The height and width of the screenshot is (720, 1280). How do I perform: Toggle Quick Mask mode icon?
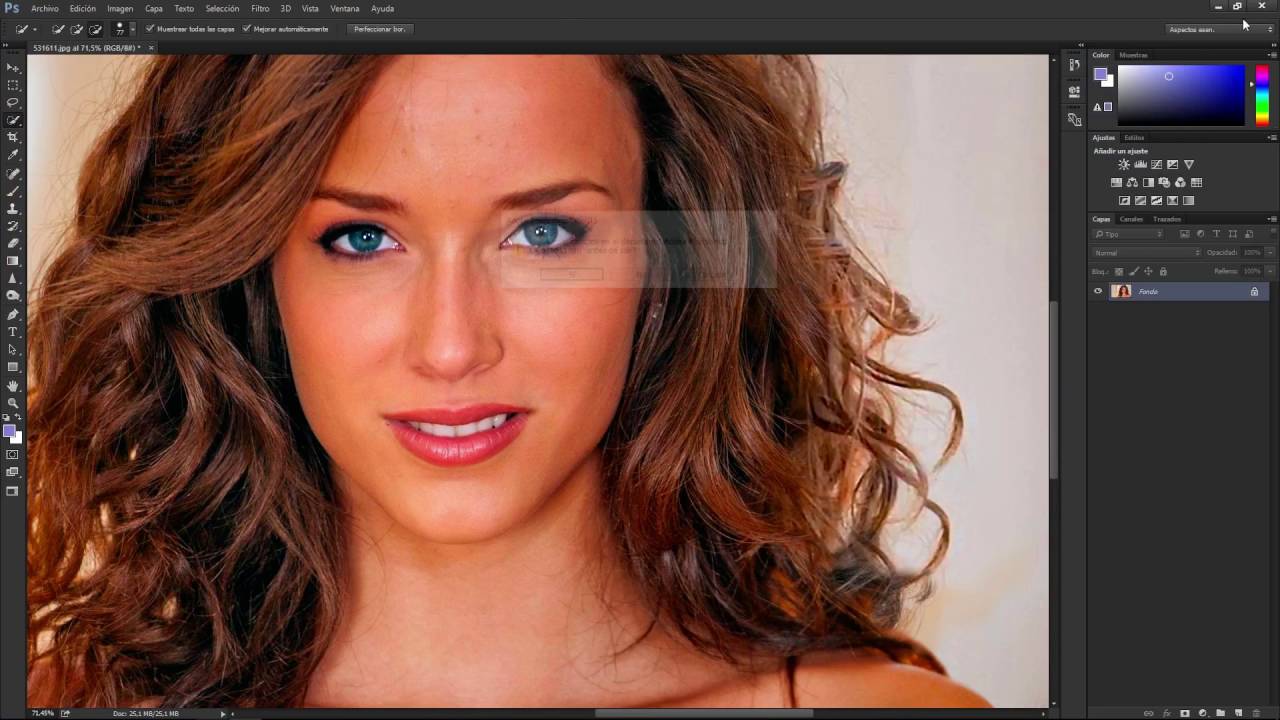13,455
